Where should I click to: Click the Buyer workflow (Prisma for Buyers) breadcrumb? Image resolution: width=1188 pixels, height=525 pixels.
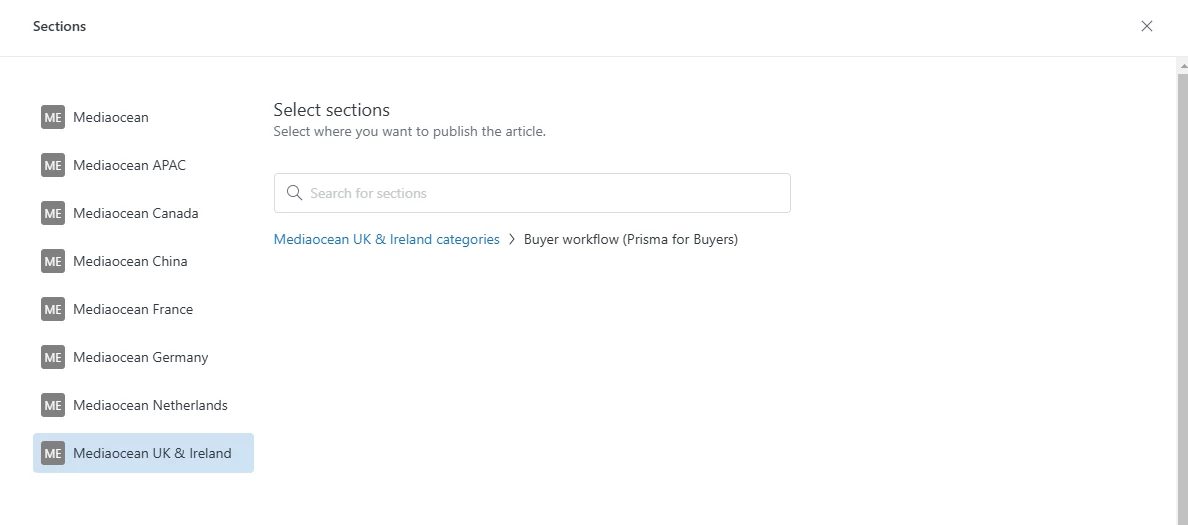coord(631,240)
